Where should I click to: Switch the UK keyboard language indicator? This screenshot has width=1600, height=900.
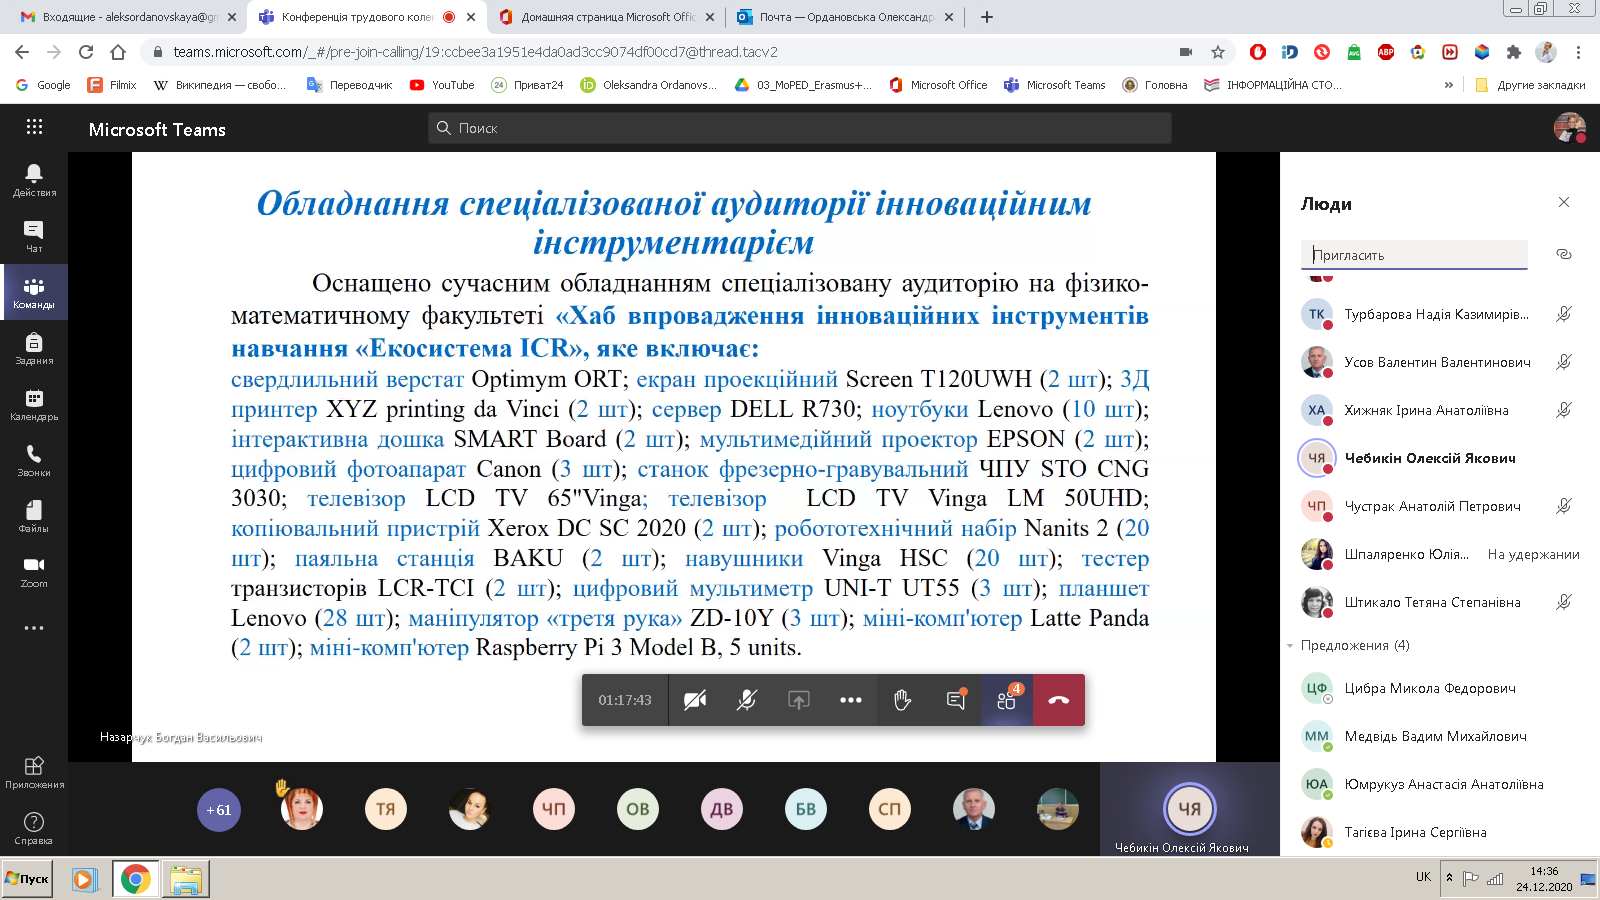click(1423, 877)
